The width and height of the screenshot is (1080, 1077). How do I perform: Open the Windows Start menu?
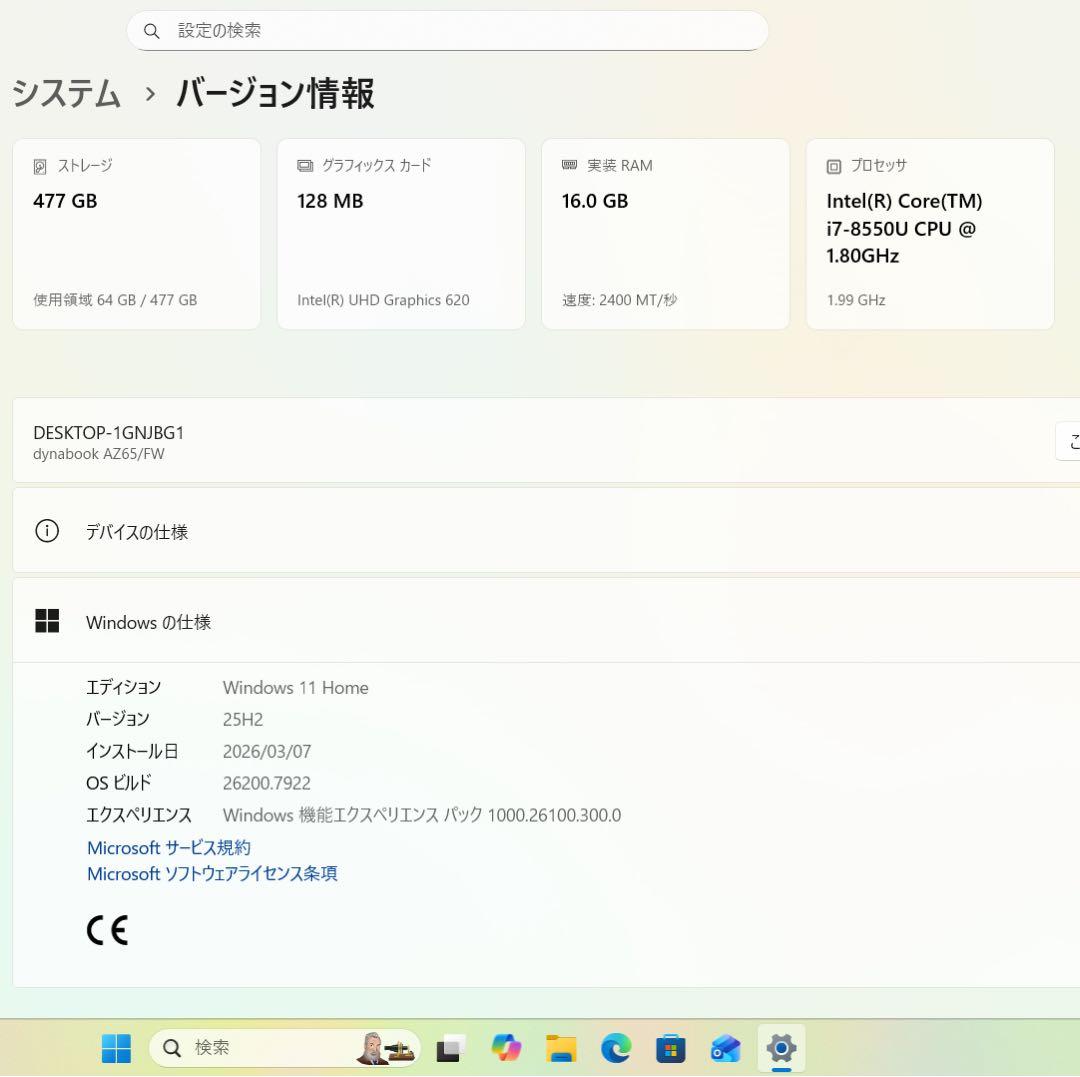[x=116, y=1048]
